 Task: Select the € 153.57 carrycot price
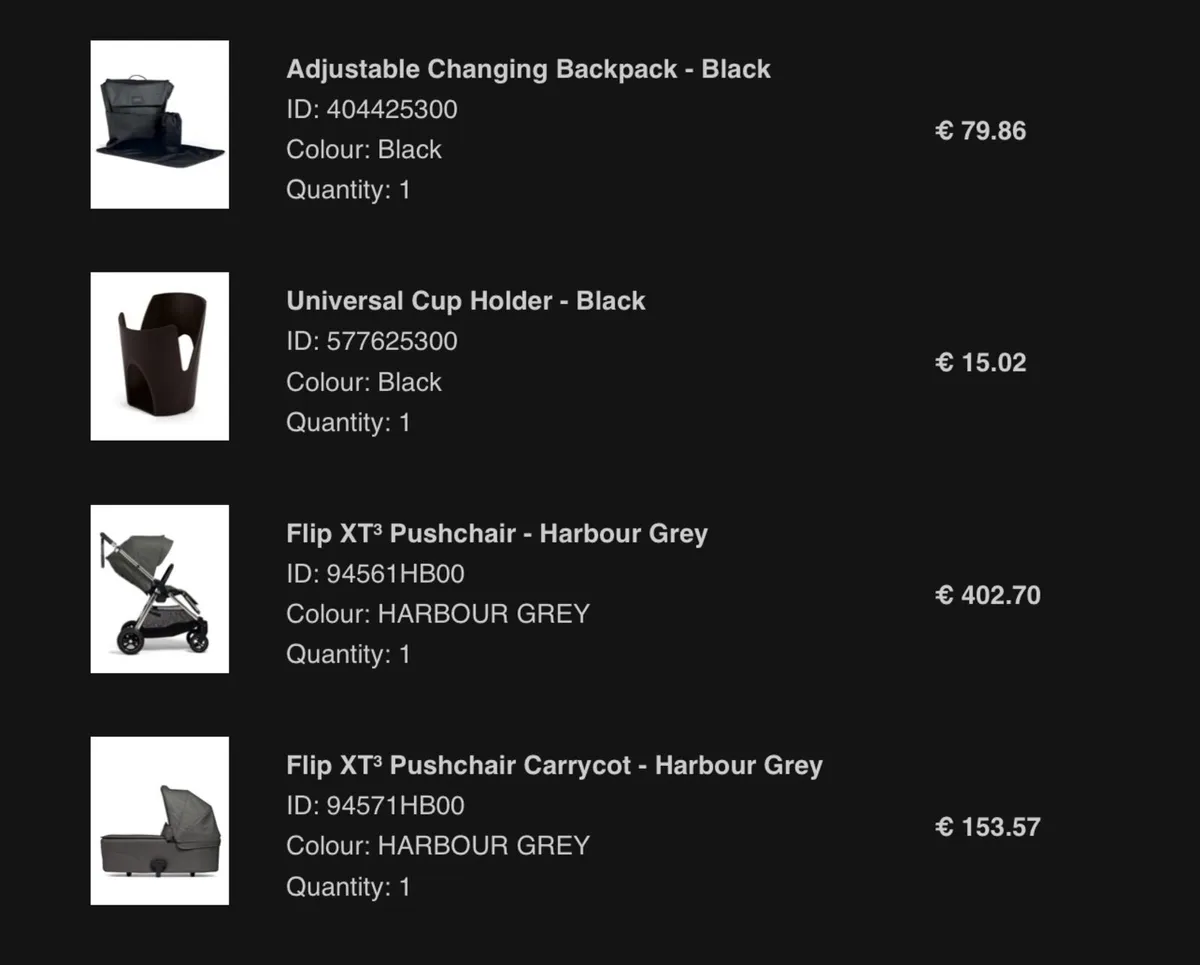tap(987, 828)
